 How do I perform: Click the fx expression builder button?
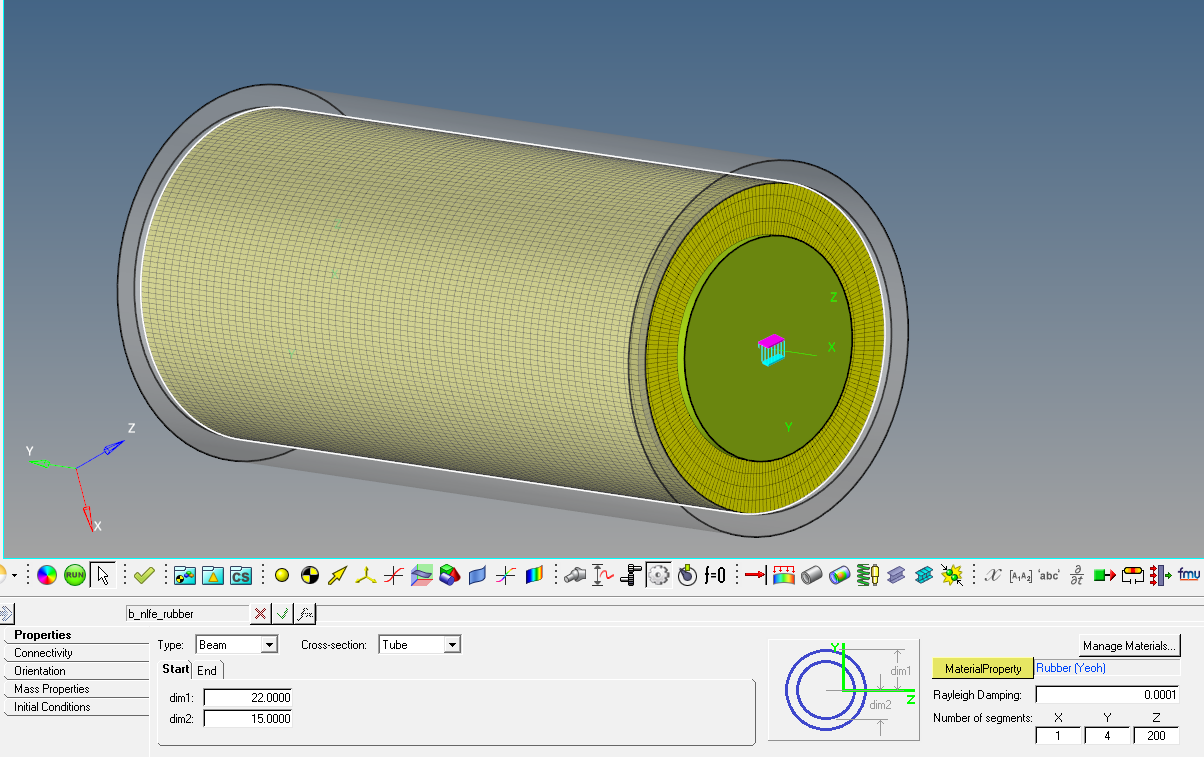306,613
